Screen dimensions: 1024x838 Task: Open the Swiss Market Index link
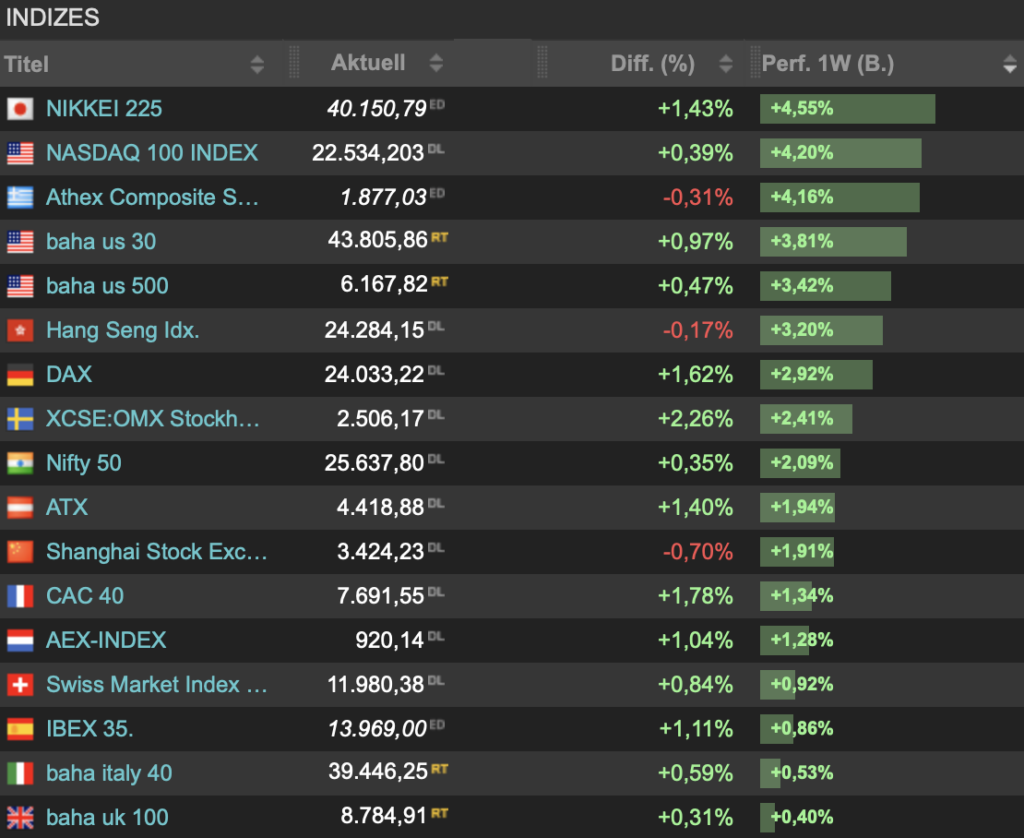pos(157,685)
